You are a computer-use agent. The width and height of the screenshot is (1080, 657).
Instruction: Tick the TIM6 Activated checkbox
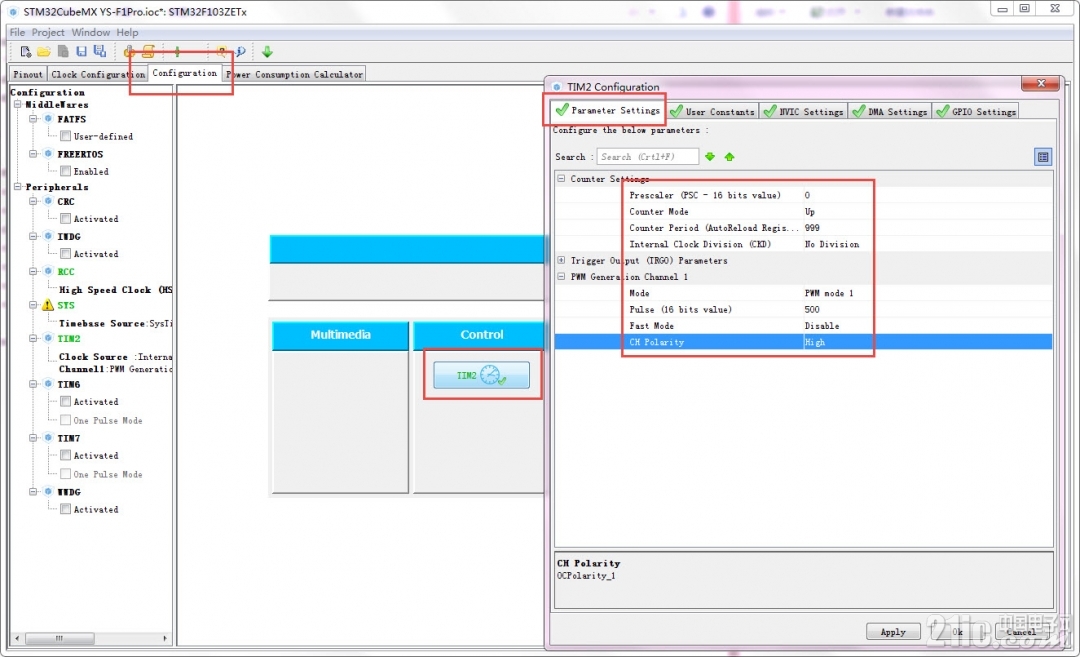click(x=65, y=401)
